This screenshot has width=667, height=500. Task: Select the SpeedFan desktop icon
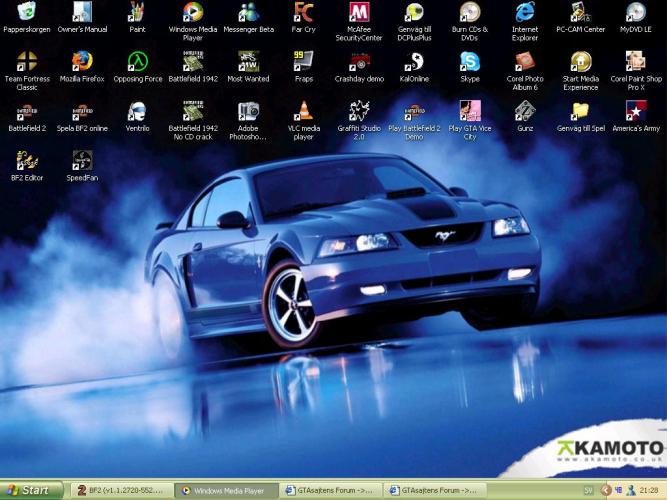pos(82,160)
